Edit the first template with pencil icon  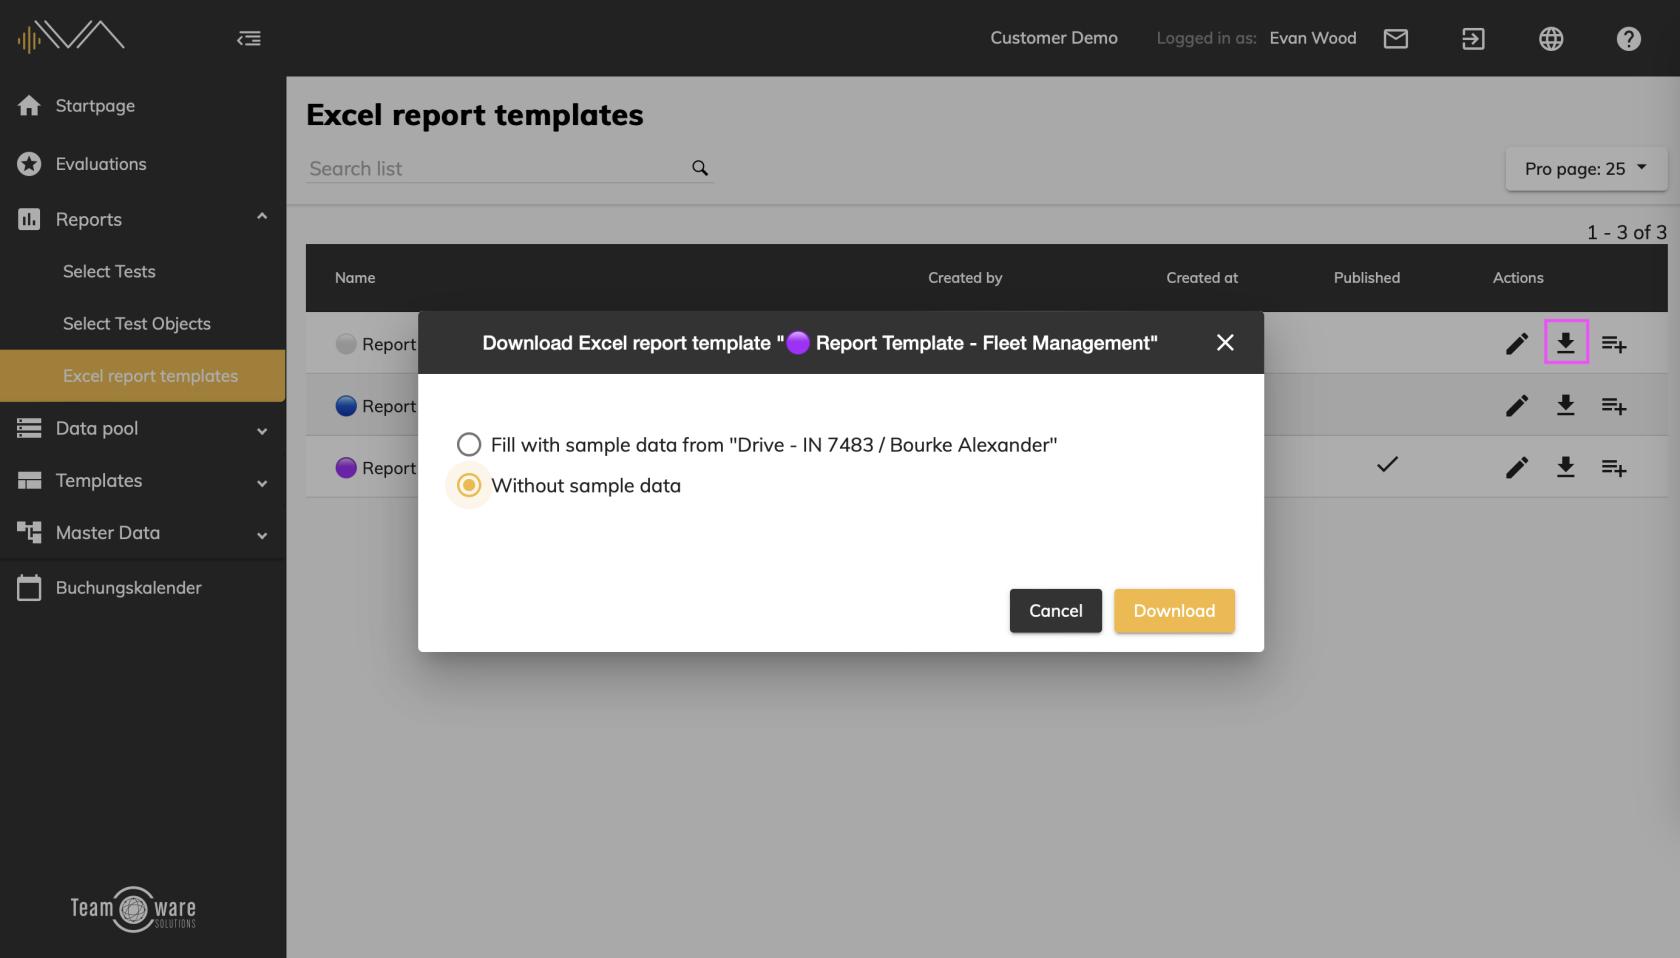click(1517, 344)
